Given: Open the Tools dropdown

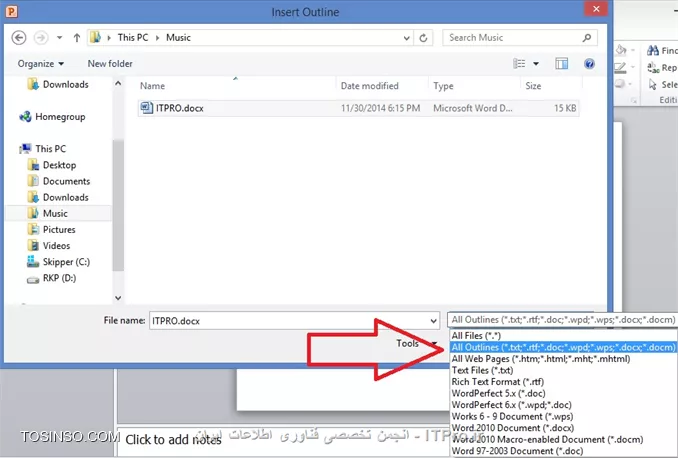Looking at the screenshot, I should pyautogui.click(x=417, y=343).
